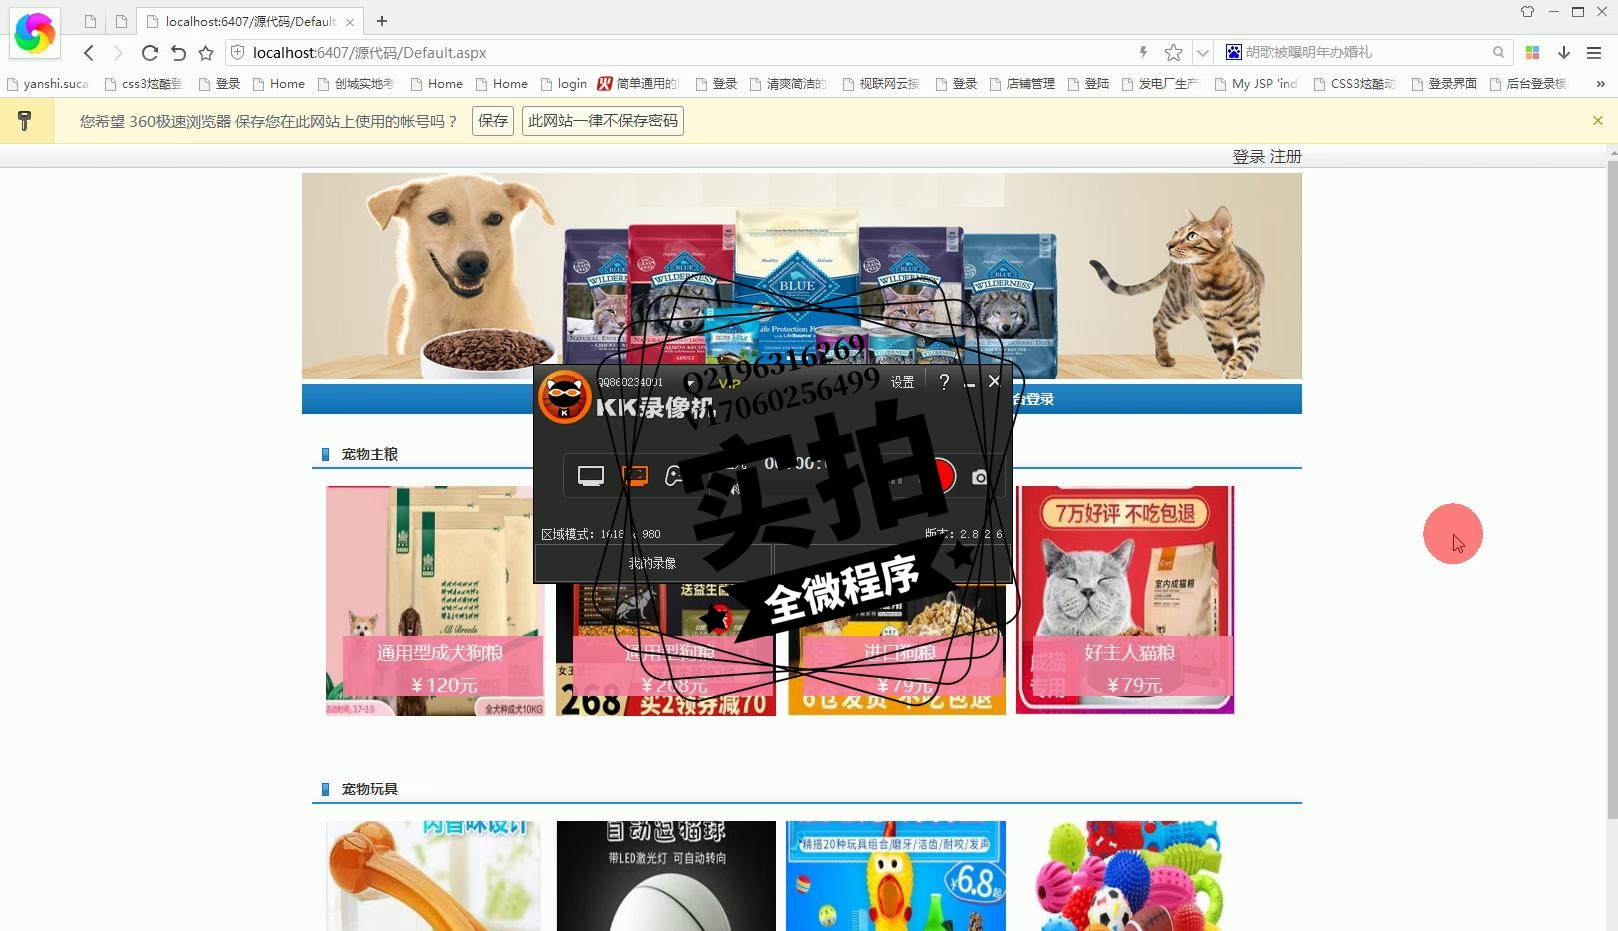Click the search box input
Viewport: 1618px width, 931px height.
point(1365,52)
